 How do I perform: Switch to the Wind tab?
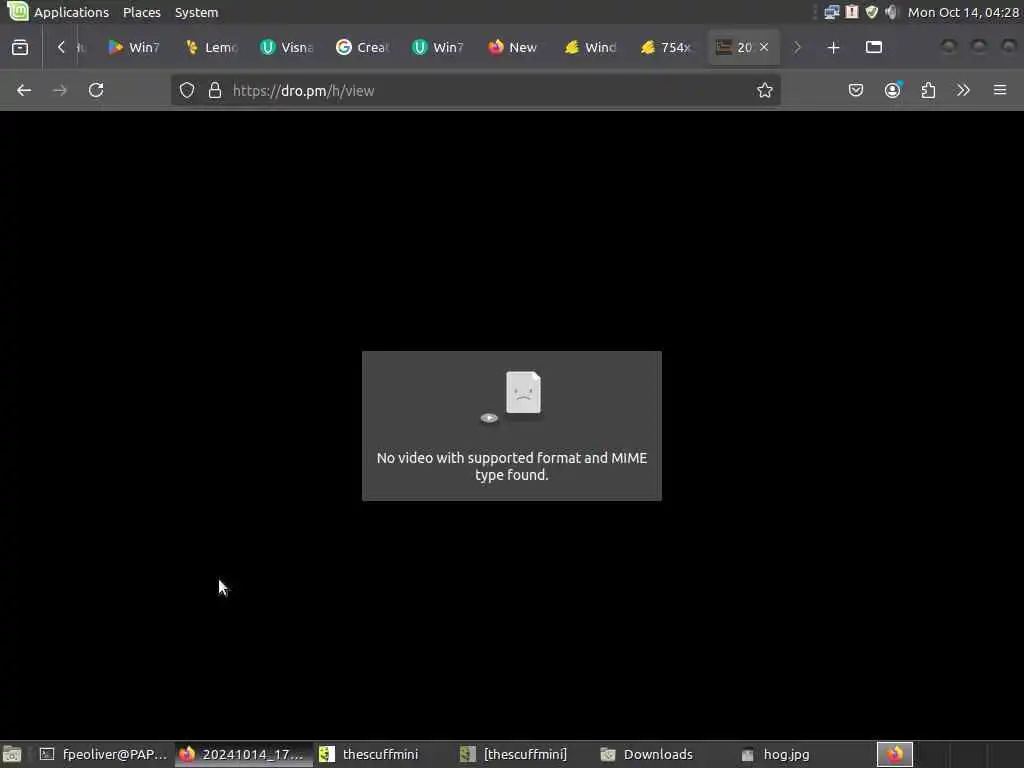(590, 47)
